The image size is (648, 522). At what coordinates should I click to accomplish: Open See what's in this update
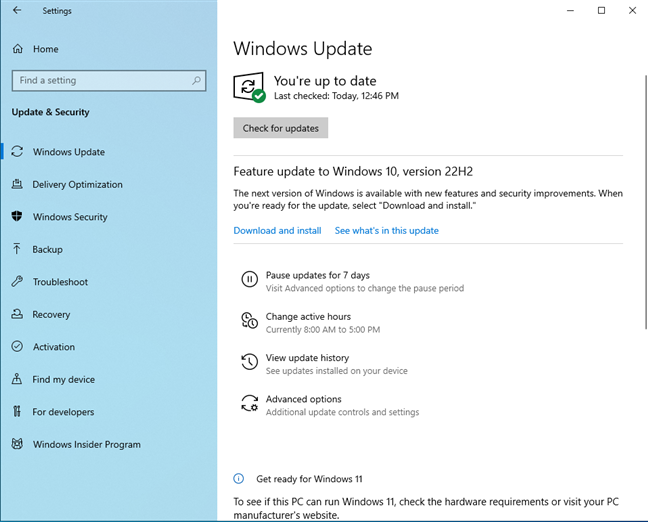click(386, 230)
